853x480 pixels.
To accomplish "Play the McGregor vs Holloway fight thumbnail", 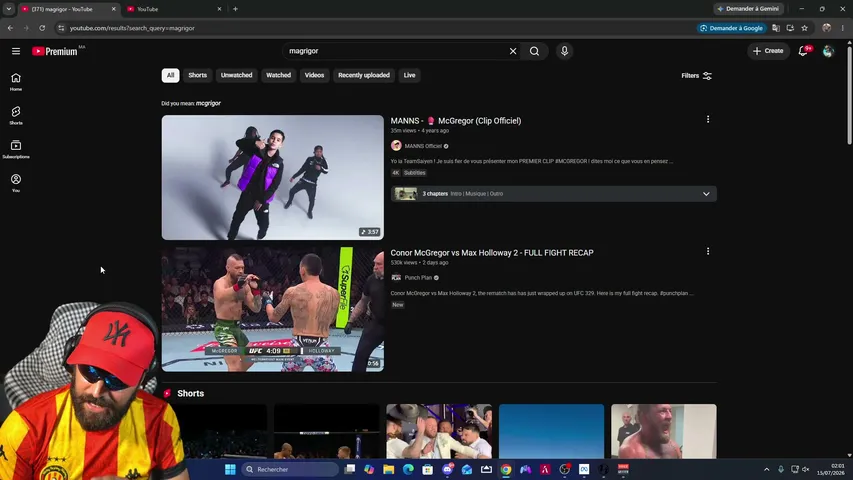I will coord(273,309).
